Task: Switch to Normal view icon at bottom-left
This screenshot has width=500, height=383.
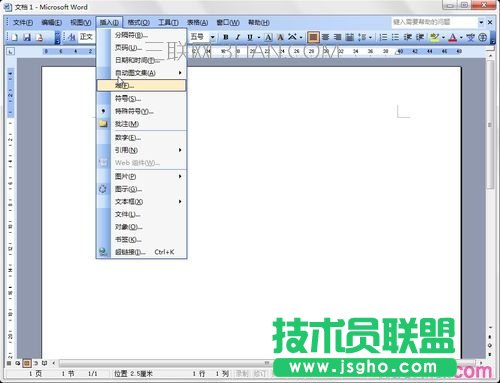Action: point(9,363)
